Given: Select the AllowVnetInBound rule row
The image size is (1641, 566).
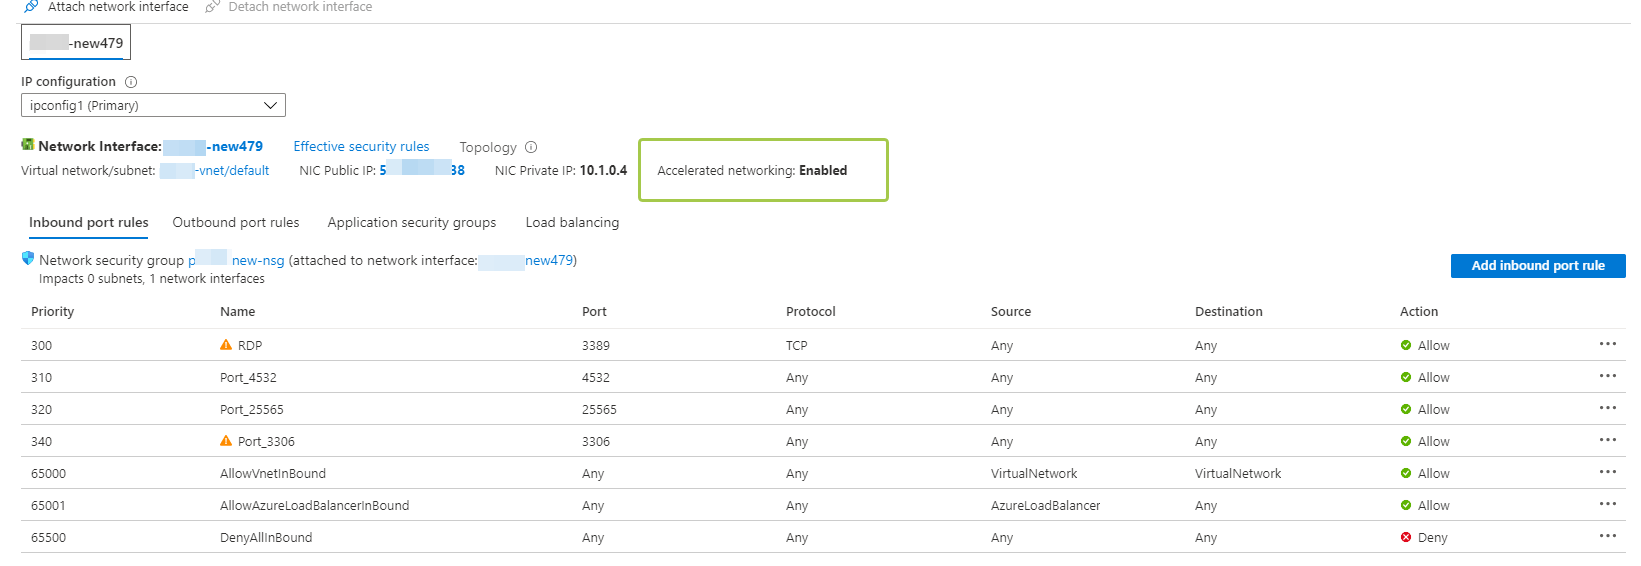Looking at the screenshot, I should [273, 474].
